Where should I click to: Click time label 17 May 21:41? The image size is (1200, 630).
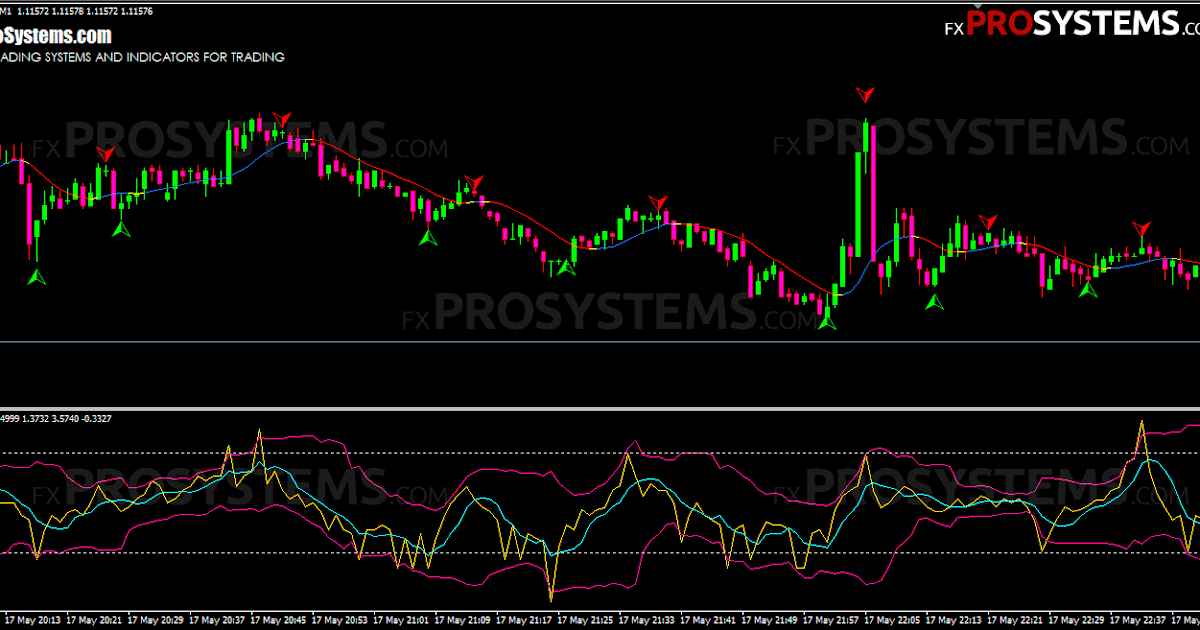pos(710,620)
